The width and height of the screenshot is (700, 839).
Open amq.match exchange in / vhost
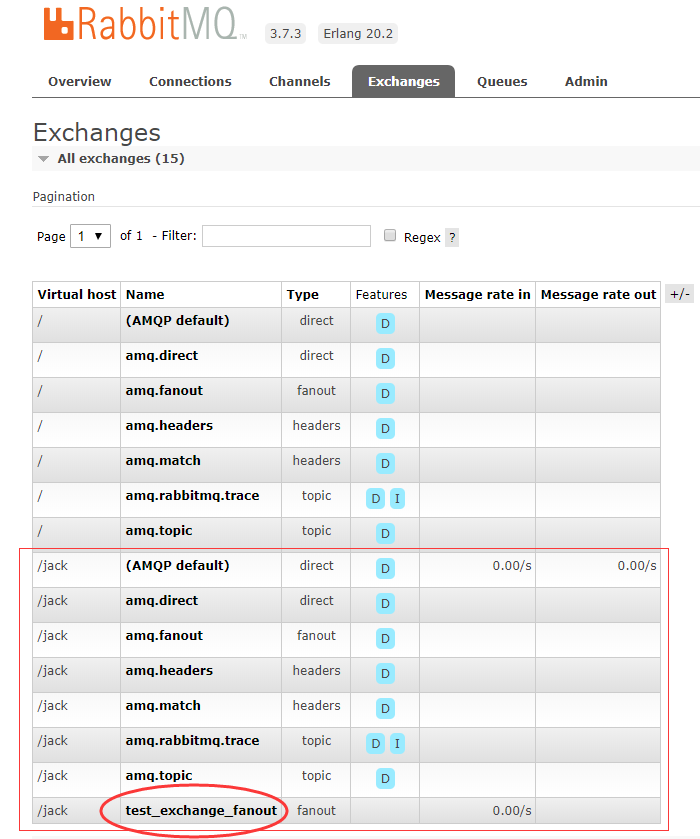click(163, 461)
